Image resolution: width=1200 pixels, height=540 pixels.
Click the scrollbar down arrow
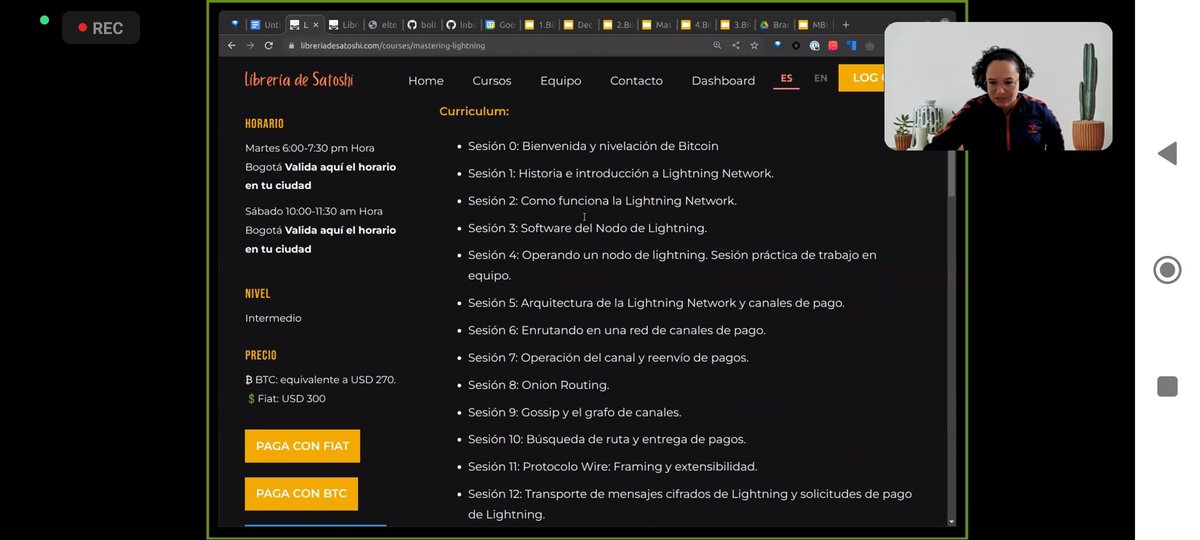[951, 521]
